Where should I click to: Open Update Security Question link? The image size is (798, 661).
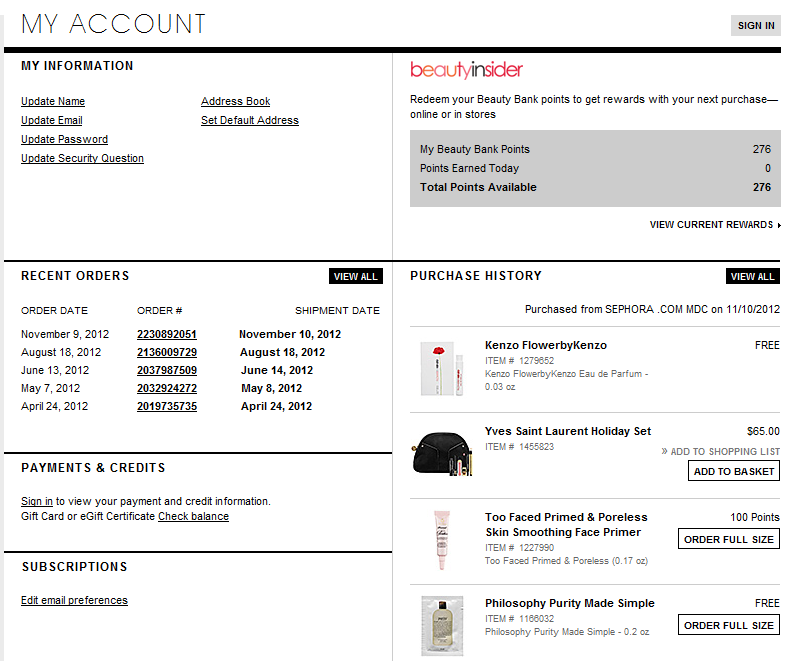82,158
